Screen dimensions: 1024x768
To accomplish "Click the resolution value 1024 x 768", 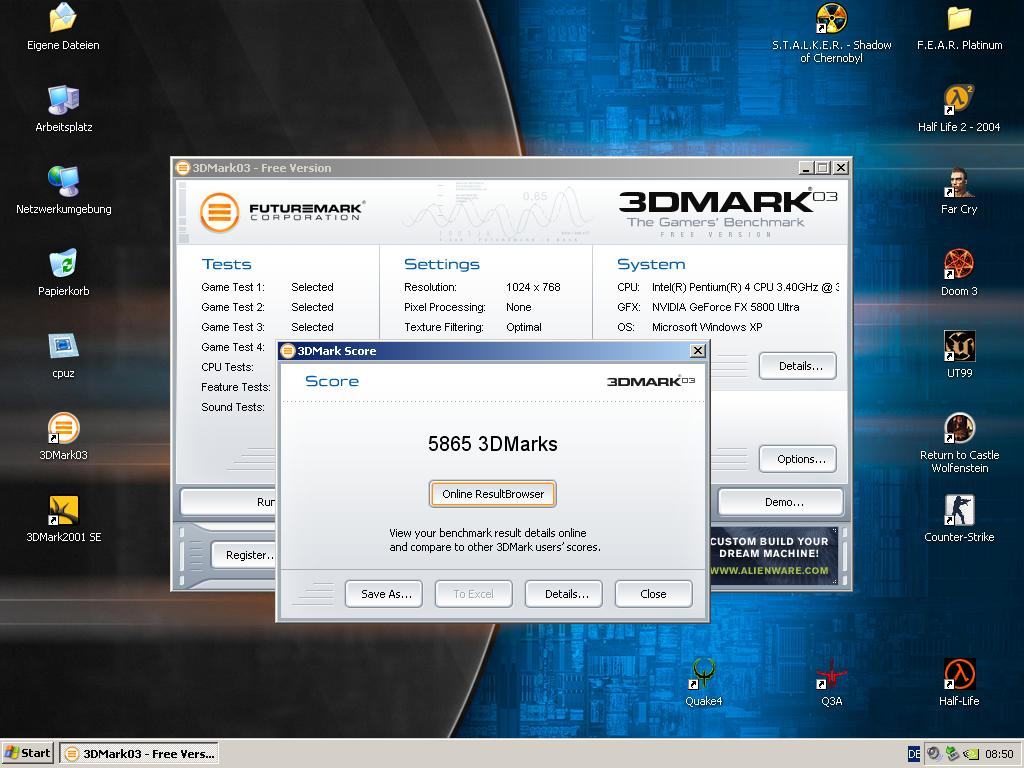I will (x=533, y=287).
